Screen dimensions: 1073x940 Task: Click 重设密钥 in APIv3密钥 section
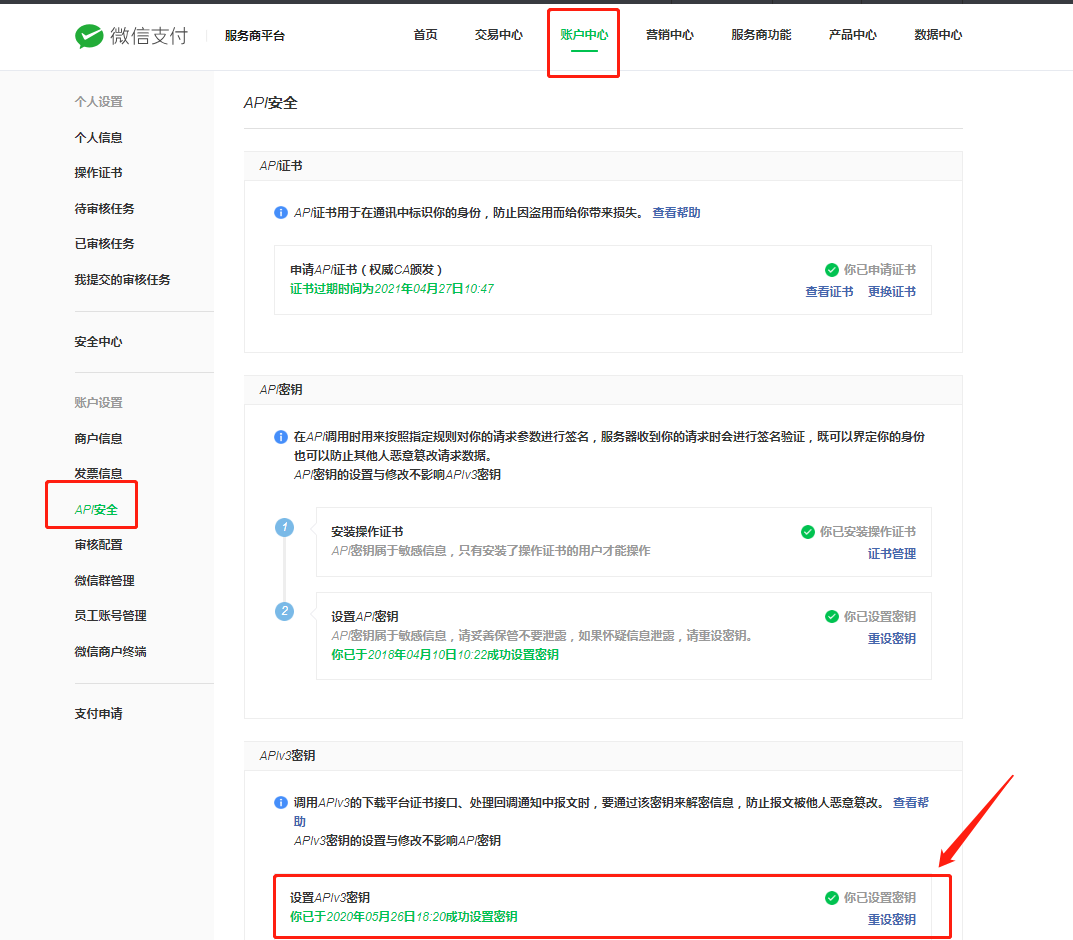click(x=892, y=919)
